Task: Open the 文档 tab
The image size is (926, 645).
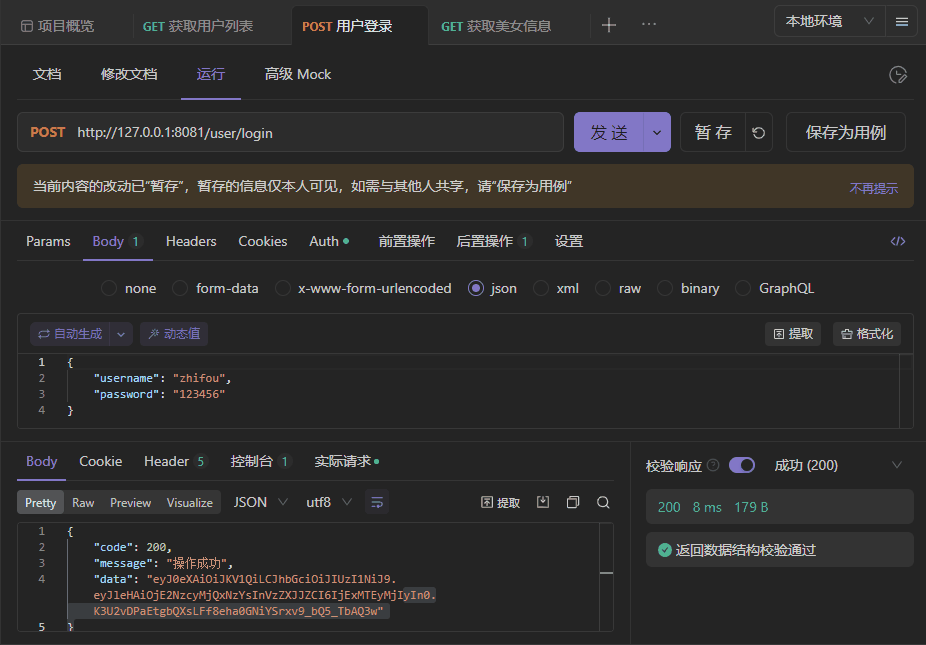Action: pos(47,74)
